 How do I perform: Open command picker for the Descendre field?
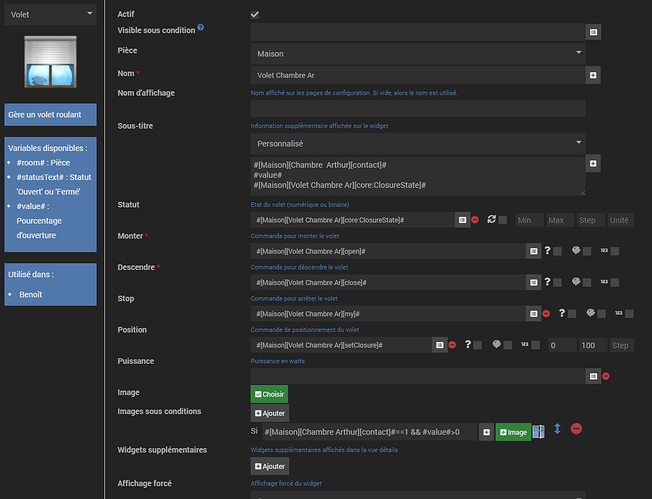(533, 282)
